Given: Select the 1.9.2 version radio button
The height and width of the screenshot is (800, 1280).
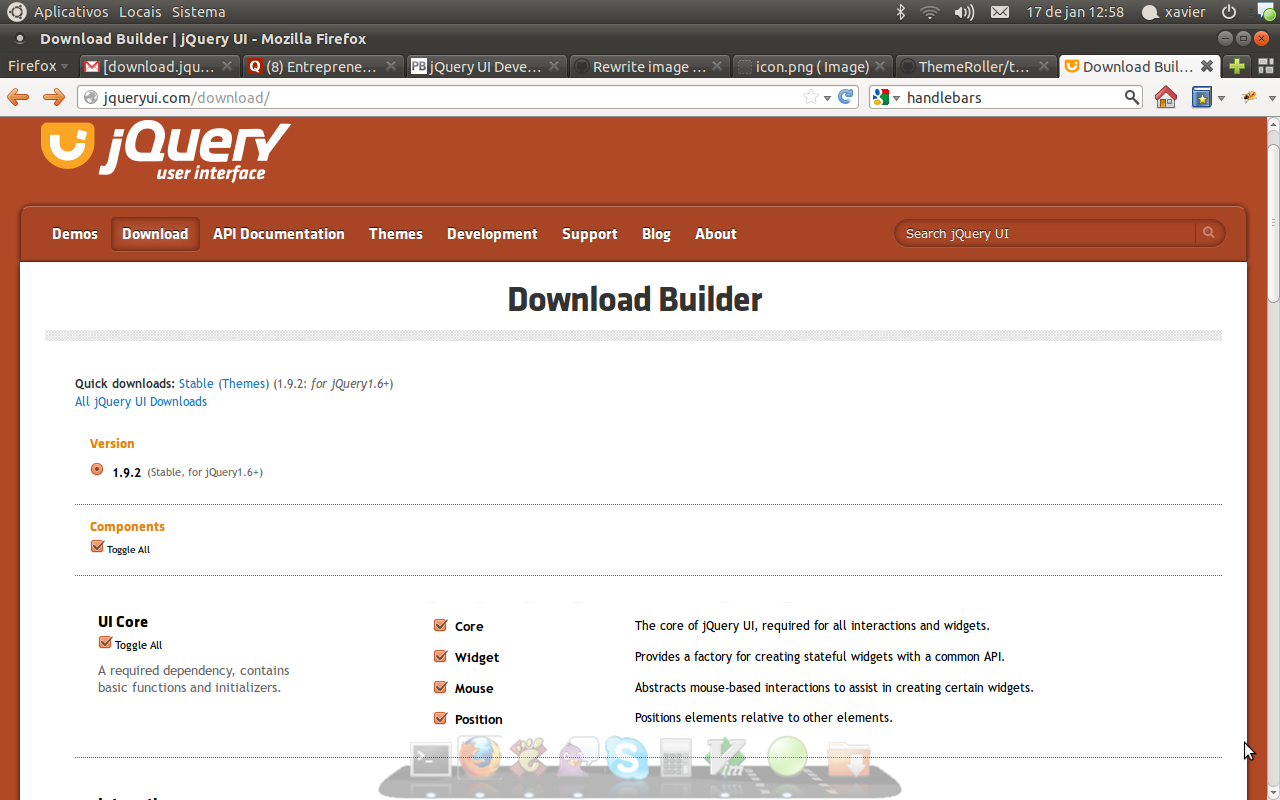Looking at the screenshot, I should 97,470.
